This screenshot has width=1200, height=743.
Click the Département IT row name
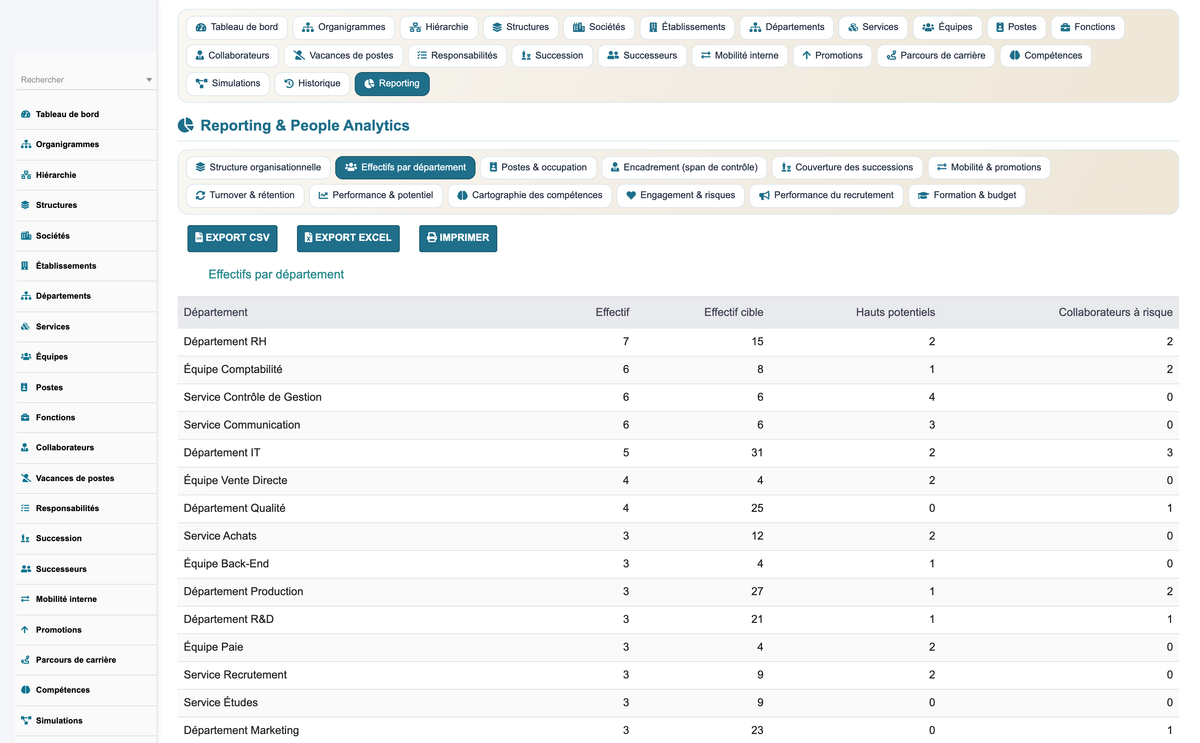(x=222, y=453)
